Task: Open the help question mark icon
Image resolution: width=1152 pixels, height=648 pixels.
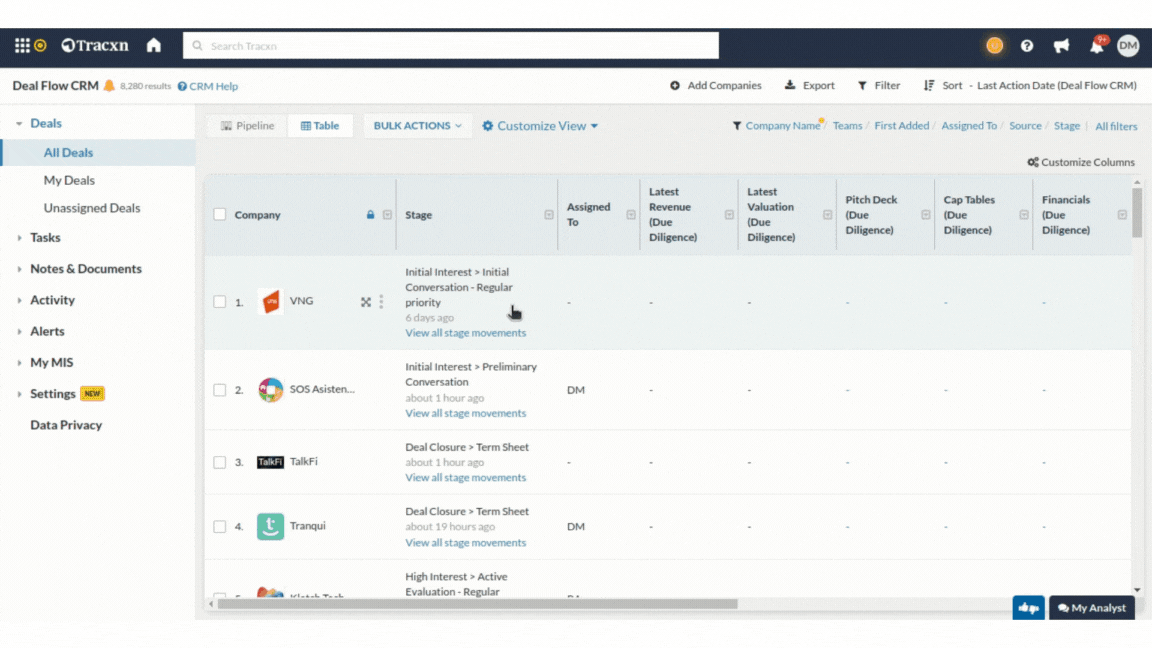Action: pyautogui.click(x=1027, y=46)
